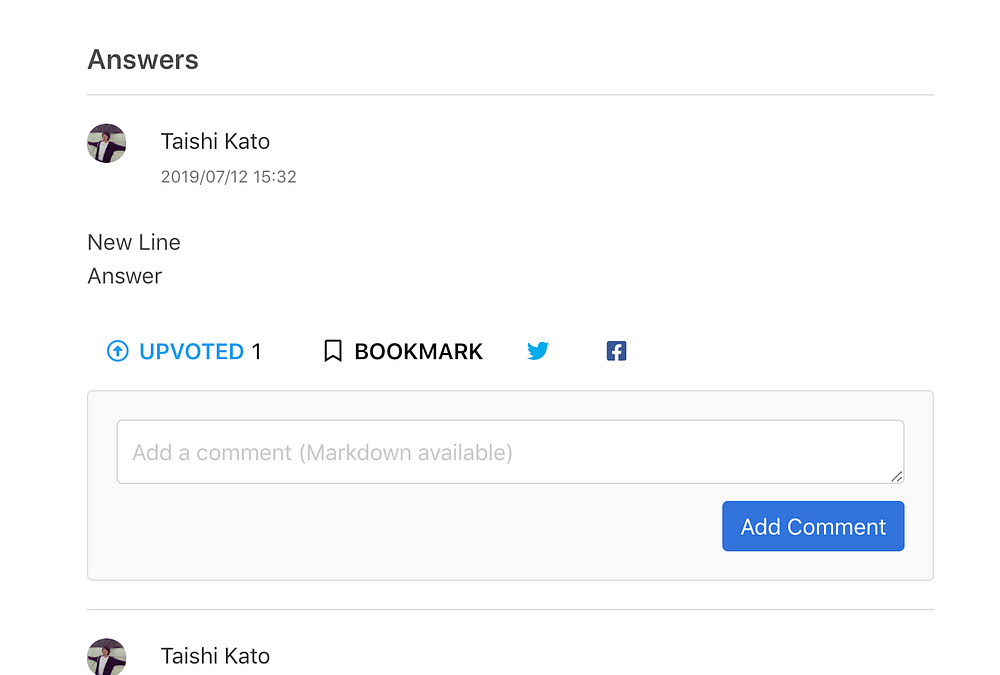The width and height of the screenshot is (1000, 675).
Task: Click the first Taishi Kato avatar
Action: pos(107,144)
